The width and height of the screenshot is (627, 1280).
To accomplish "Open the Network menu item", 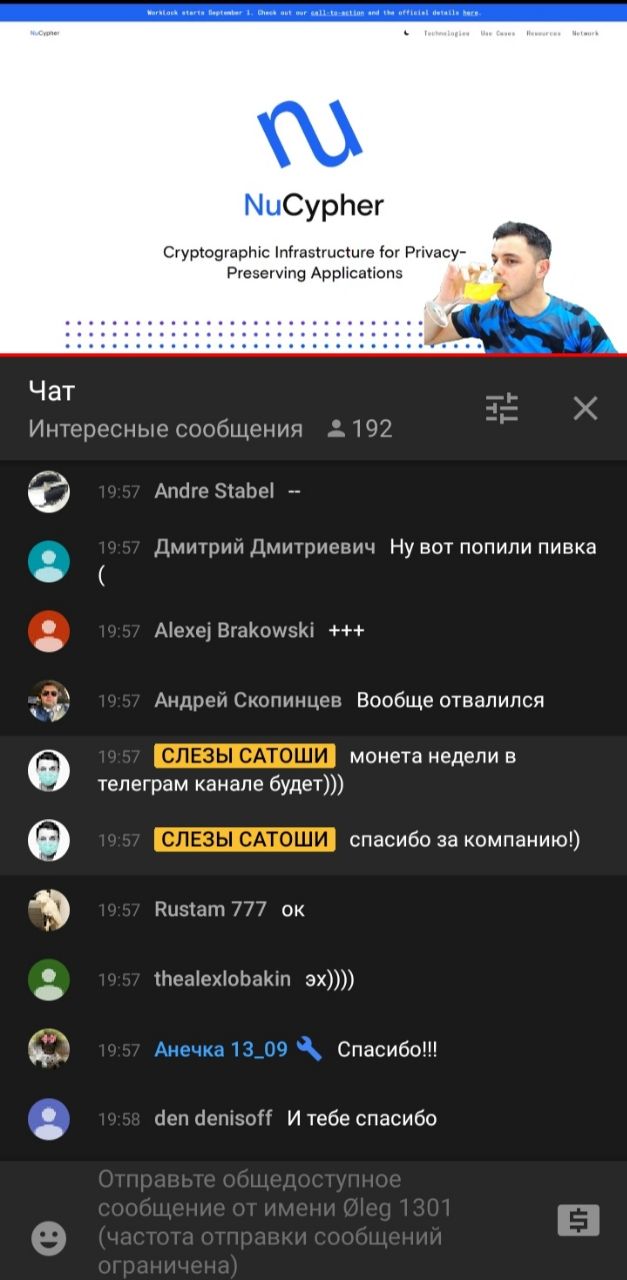I will click(585, 33).
